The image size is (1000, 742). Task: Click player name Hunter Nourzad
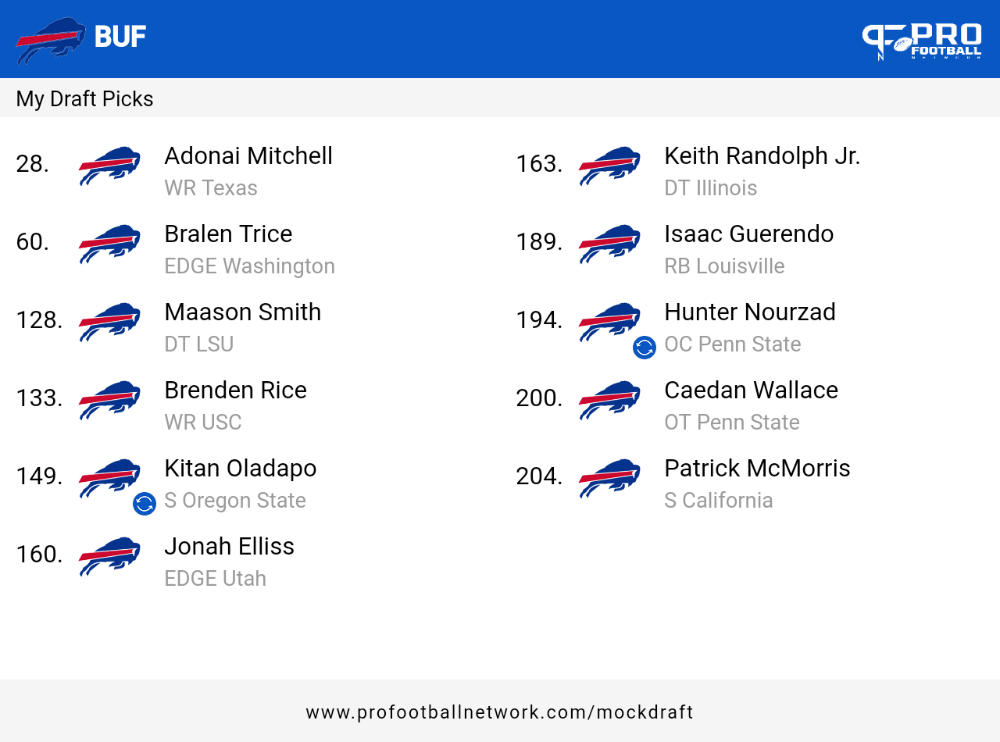coord(749,312)
